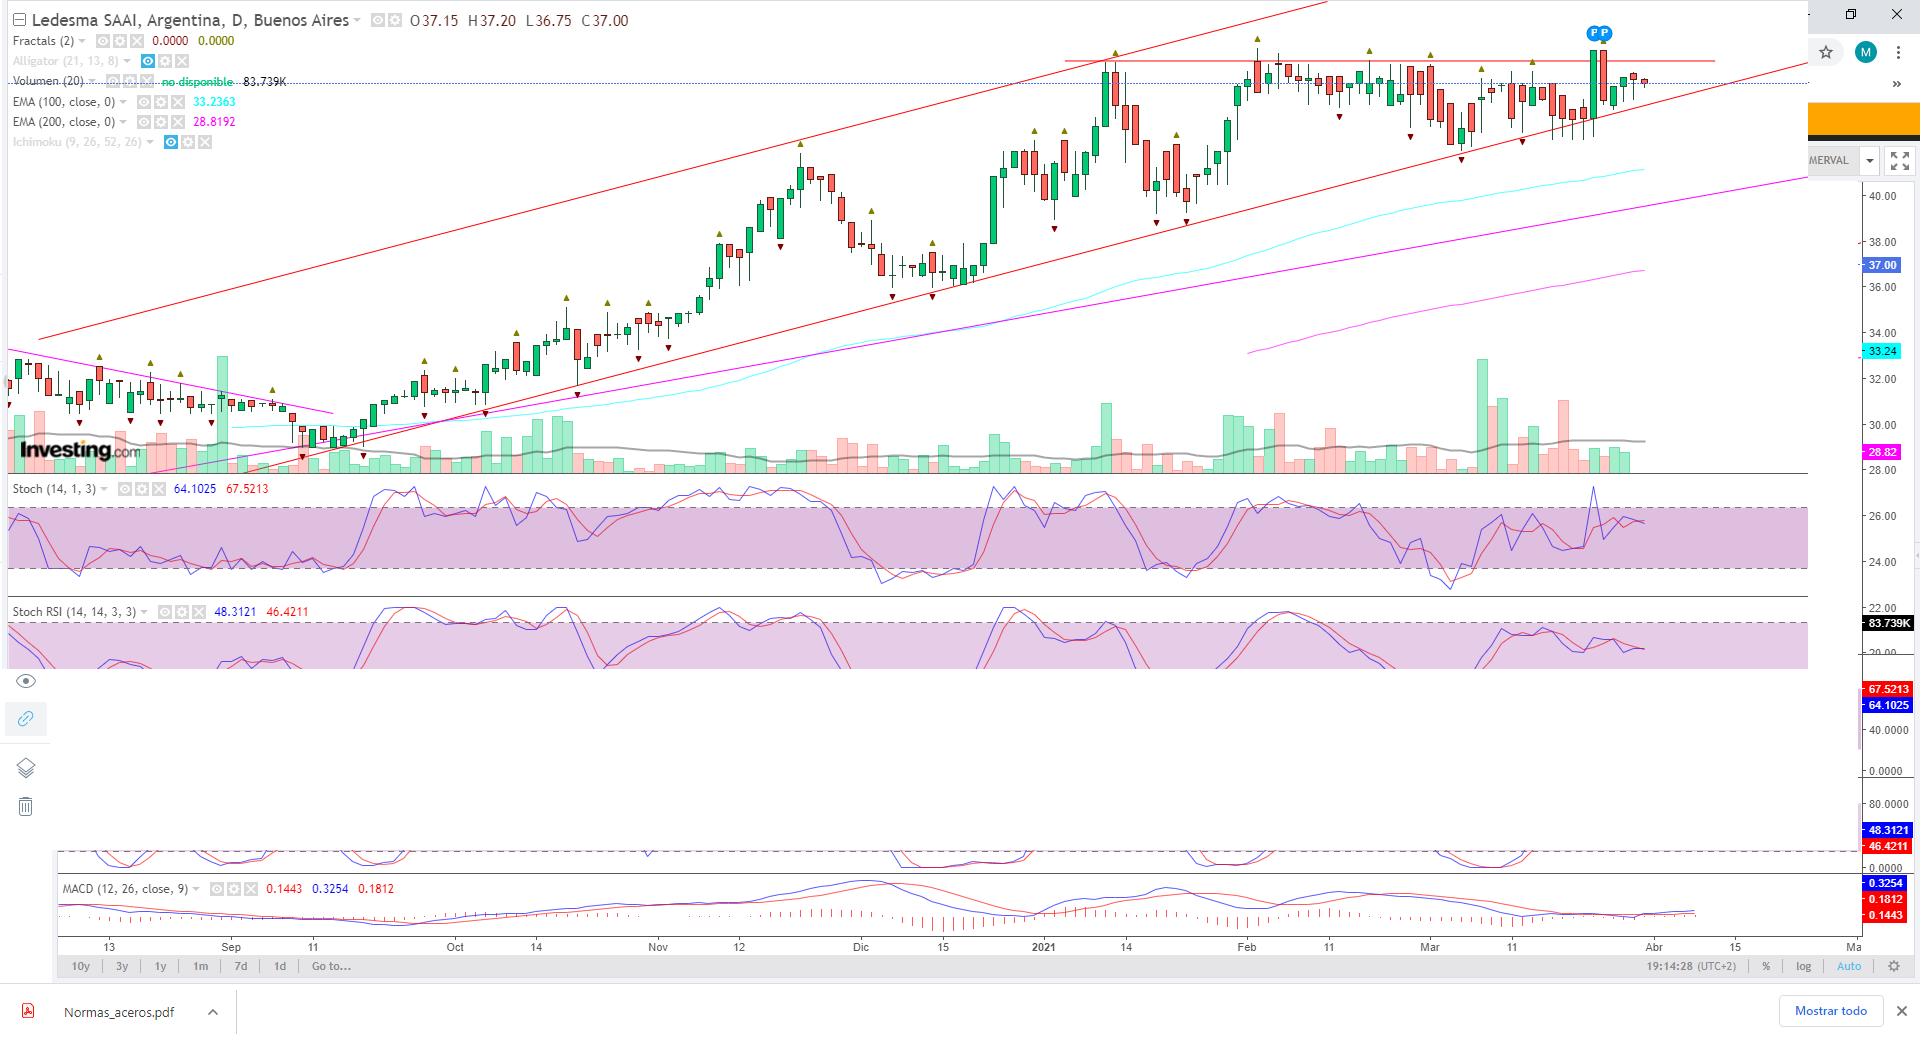Open the MERVAL dropdown arrow
1920x1040 pixels.
(1869, 161)
